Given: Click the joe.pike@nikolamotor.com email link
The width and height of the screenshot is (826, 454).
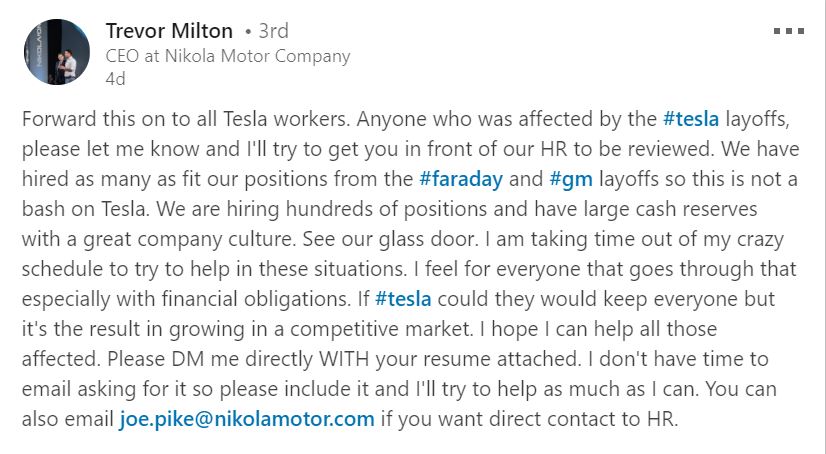Looking at the screenshot, I should pos(247,419).
